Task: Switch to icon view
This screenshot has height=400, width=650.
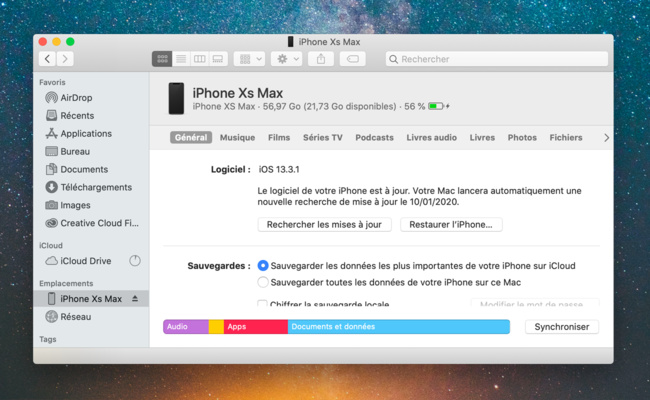Action: click(x=162, y=59)
